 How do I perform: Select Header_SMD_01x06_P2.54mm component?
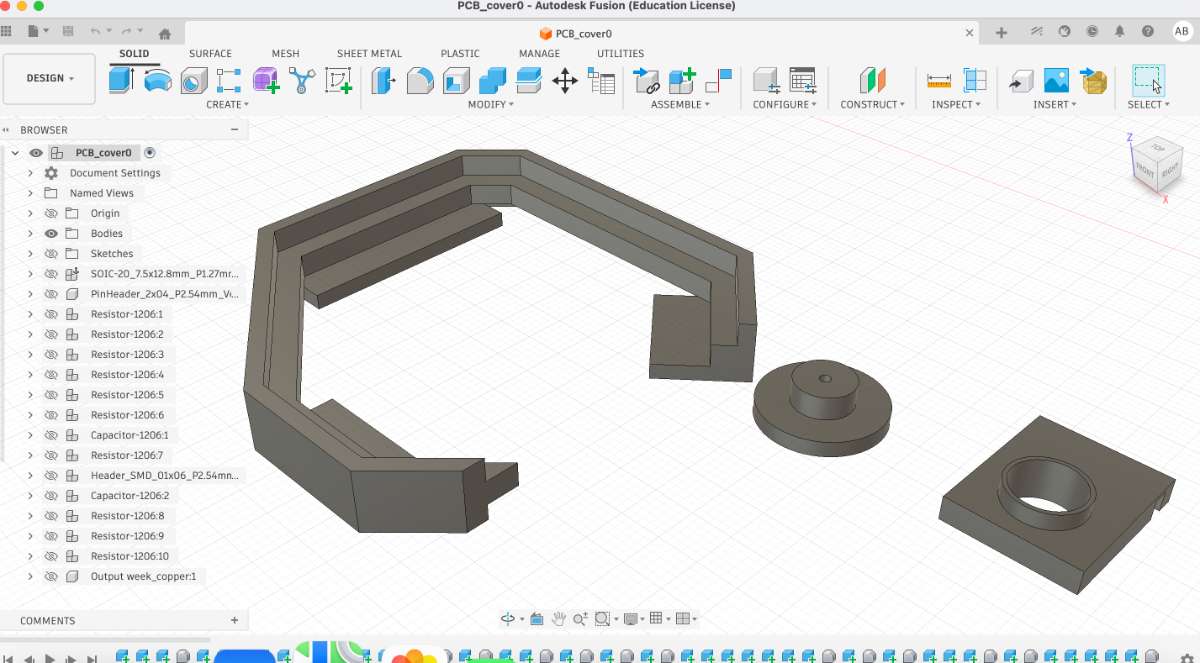coord(165,475)
